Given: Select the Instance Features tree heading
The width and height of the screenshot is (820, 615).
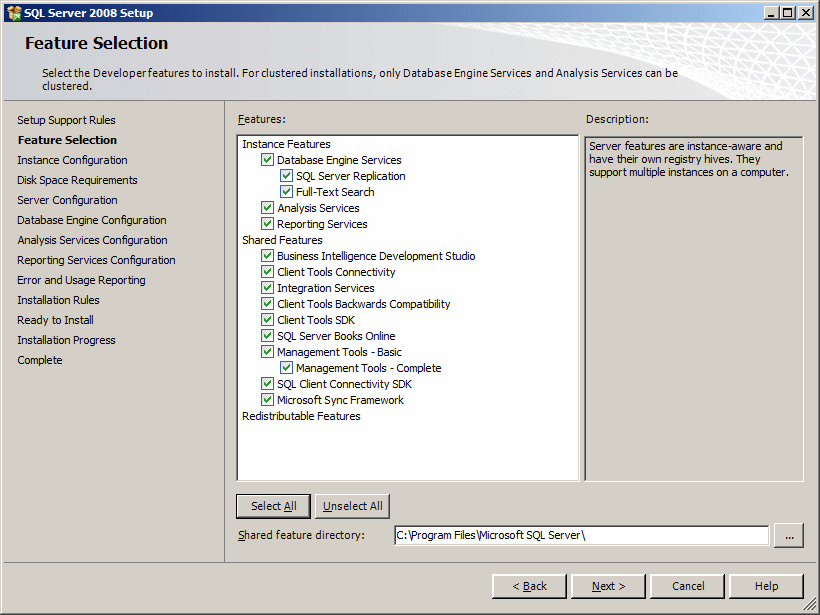Looking at the screenshot, I should click(286, 144).
